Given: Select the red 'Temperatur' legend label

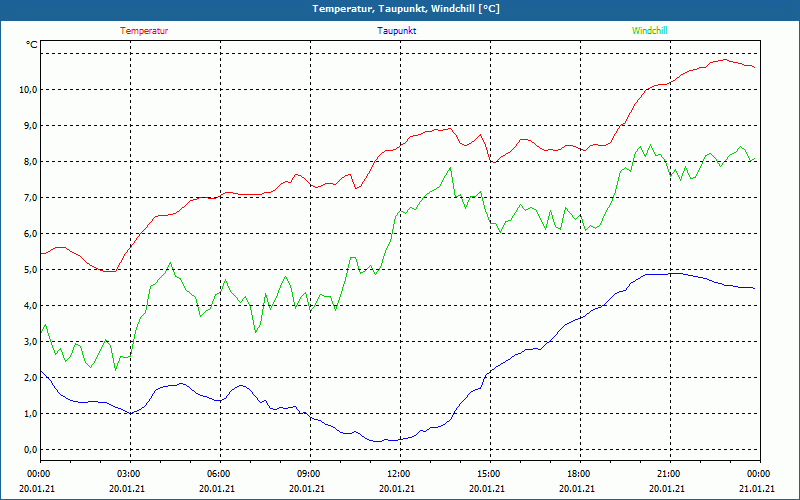Looking at the screenshot, I should click(x=144, y=31).
